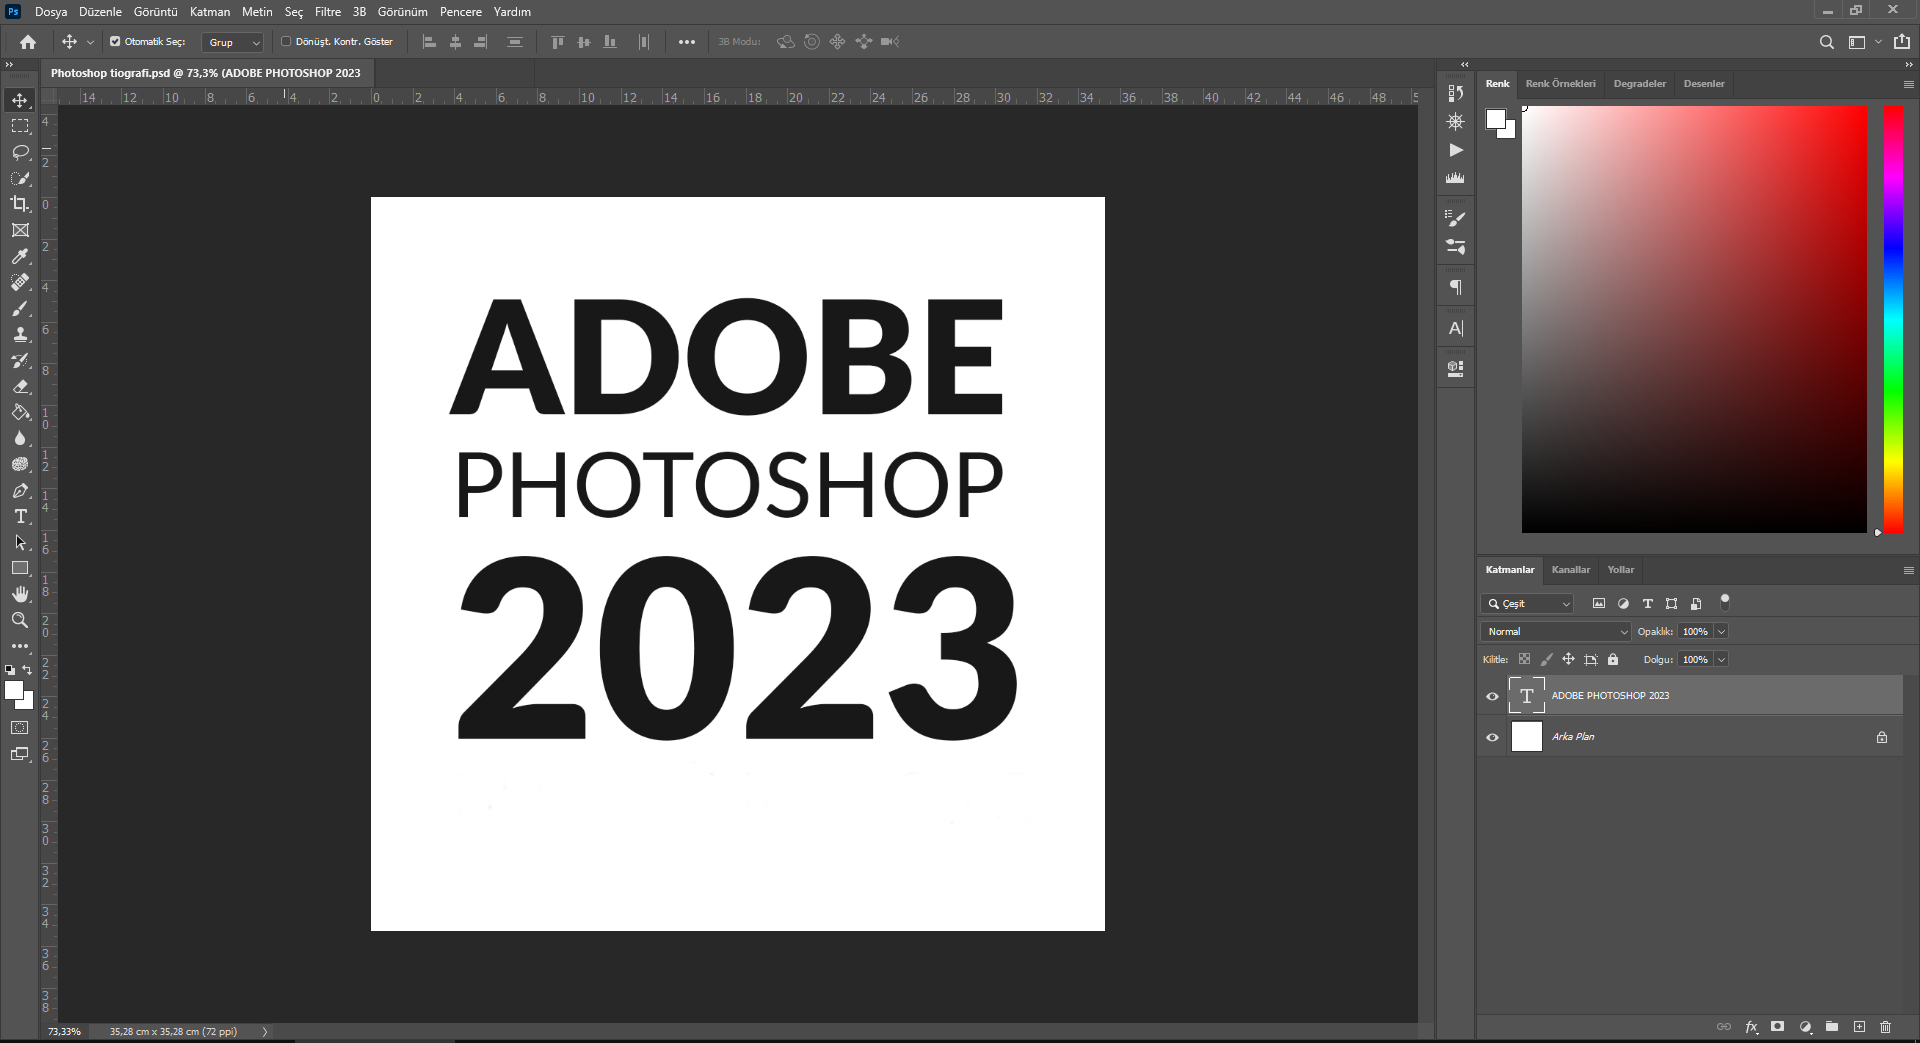Screen dimensions: 1920x1043
Task: Activate the Eraser tool
Action: (x=20, y=386)
